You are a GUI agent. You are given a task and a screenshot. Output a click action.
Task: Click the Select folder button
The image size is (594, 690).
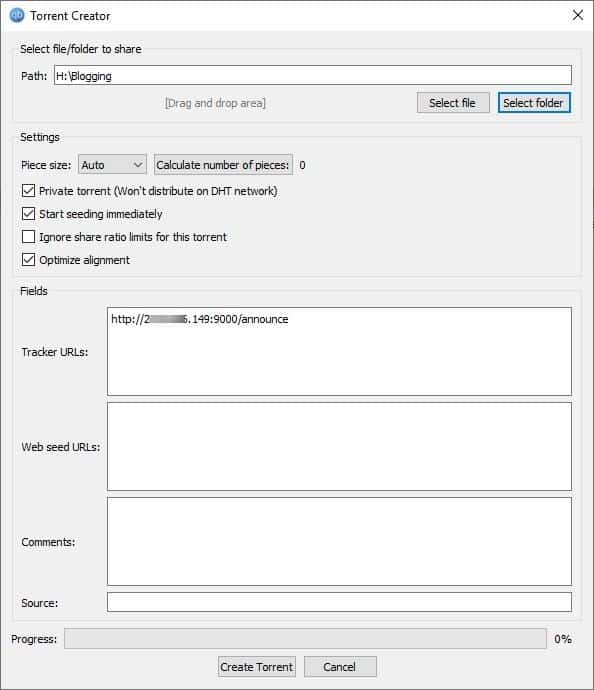click(x=534, y=103)
